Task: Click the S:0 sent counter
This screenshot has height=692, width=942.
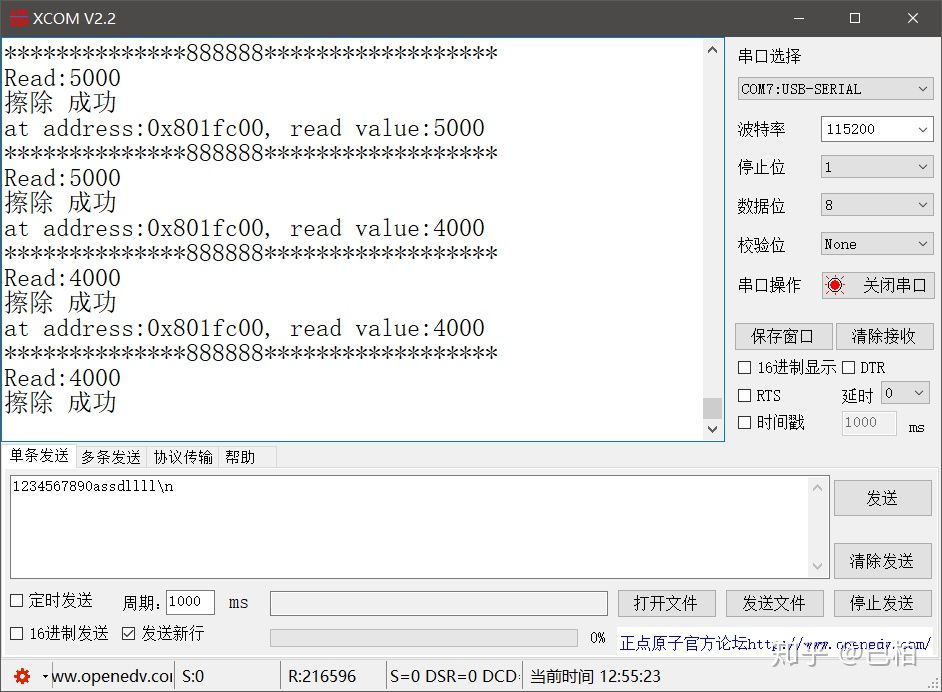Action: pyautogui.click(x=193, y=676)
